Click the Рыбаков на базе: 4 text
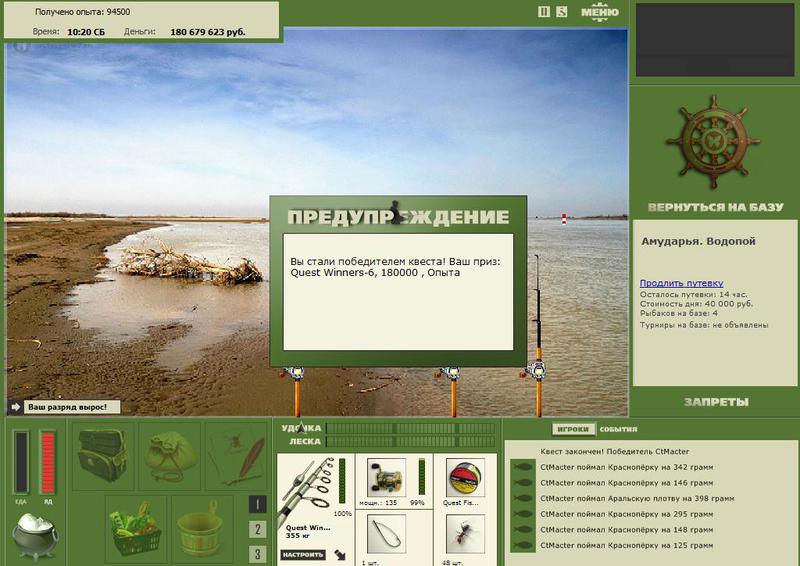 point(679,313)
